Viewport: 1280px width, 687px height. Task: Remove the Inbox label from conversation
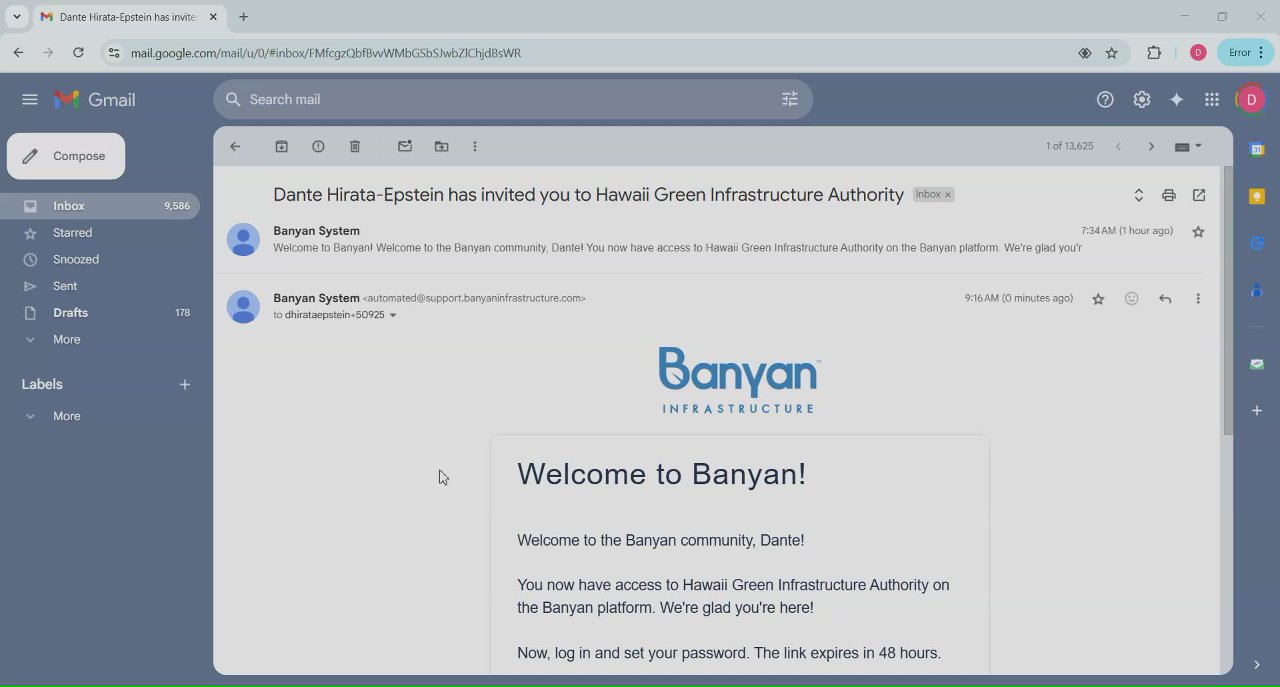[x=948, y=195]
